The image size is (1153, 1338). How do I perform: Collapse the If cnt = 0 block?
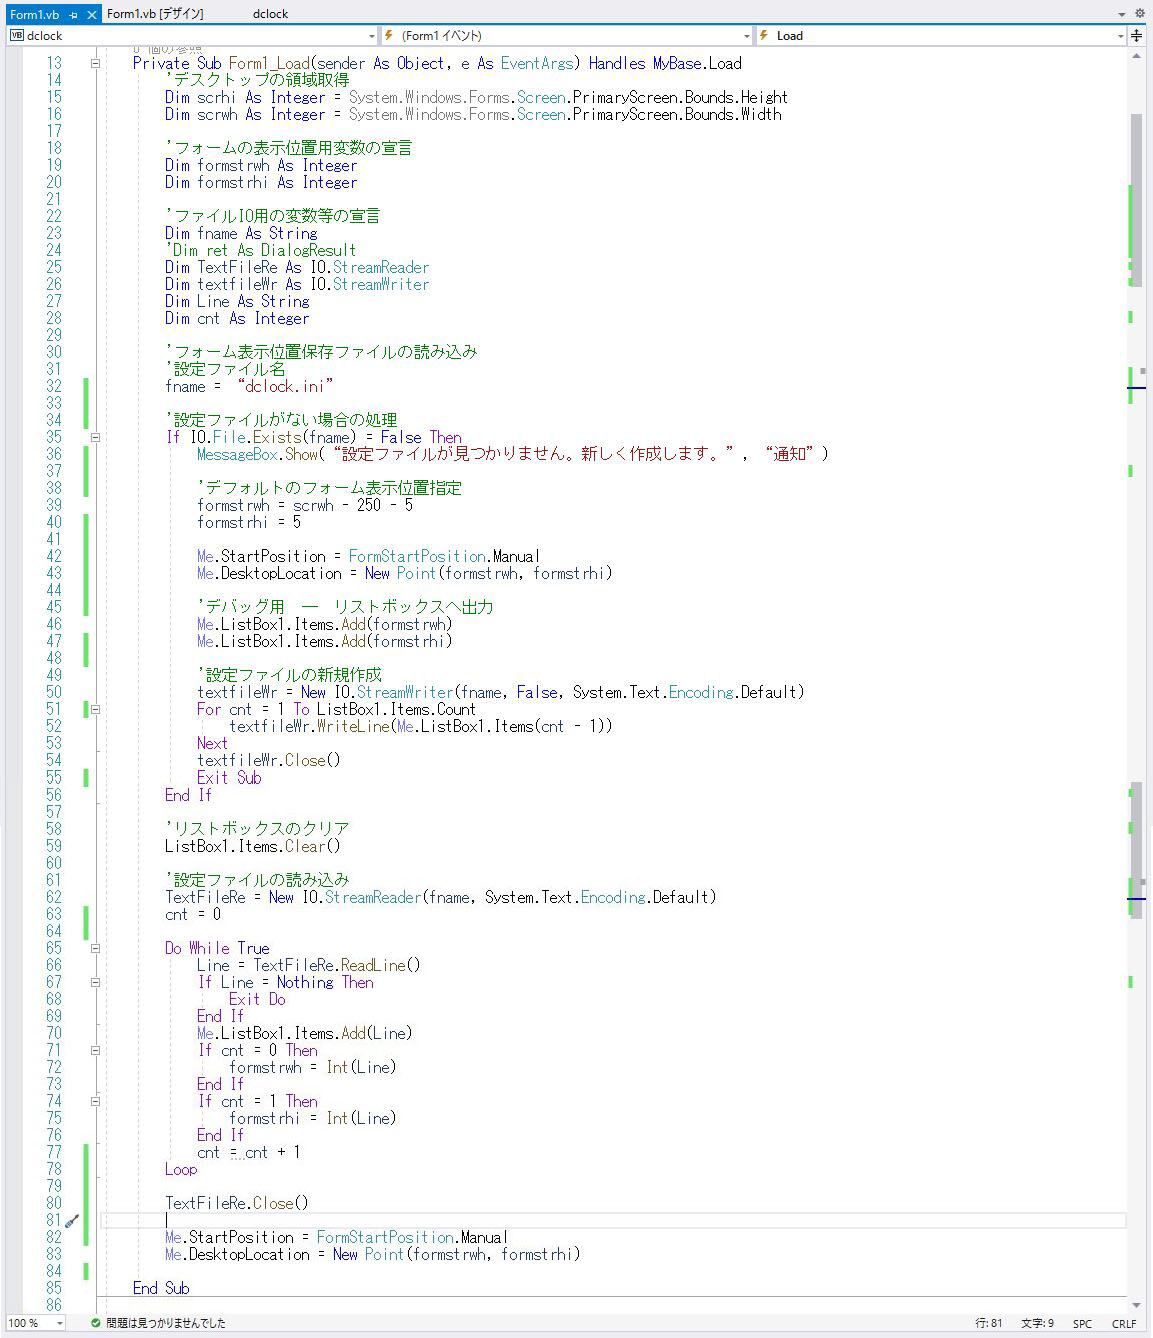tap(96, 1050)
